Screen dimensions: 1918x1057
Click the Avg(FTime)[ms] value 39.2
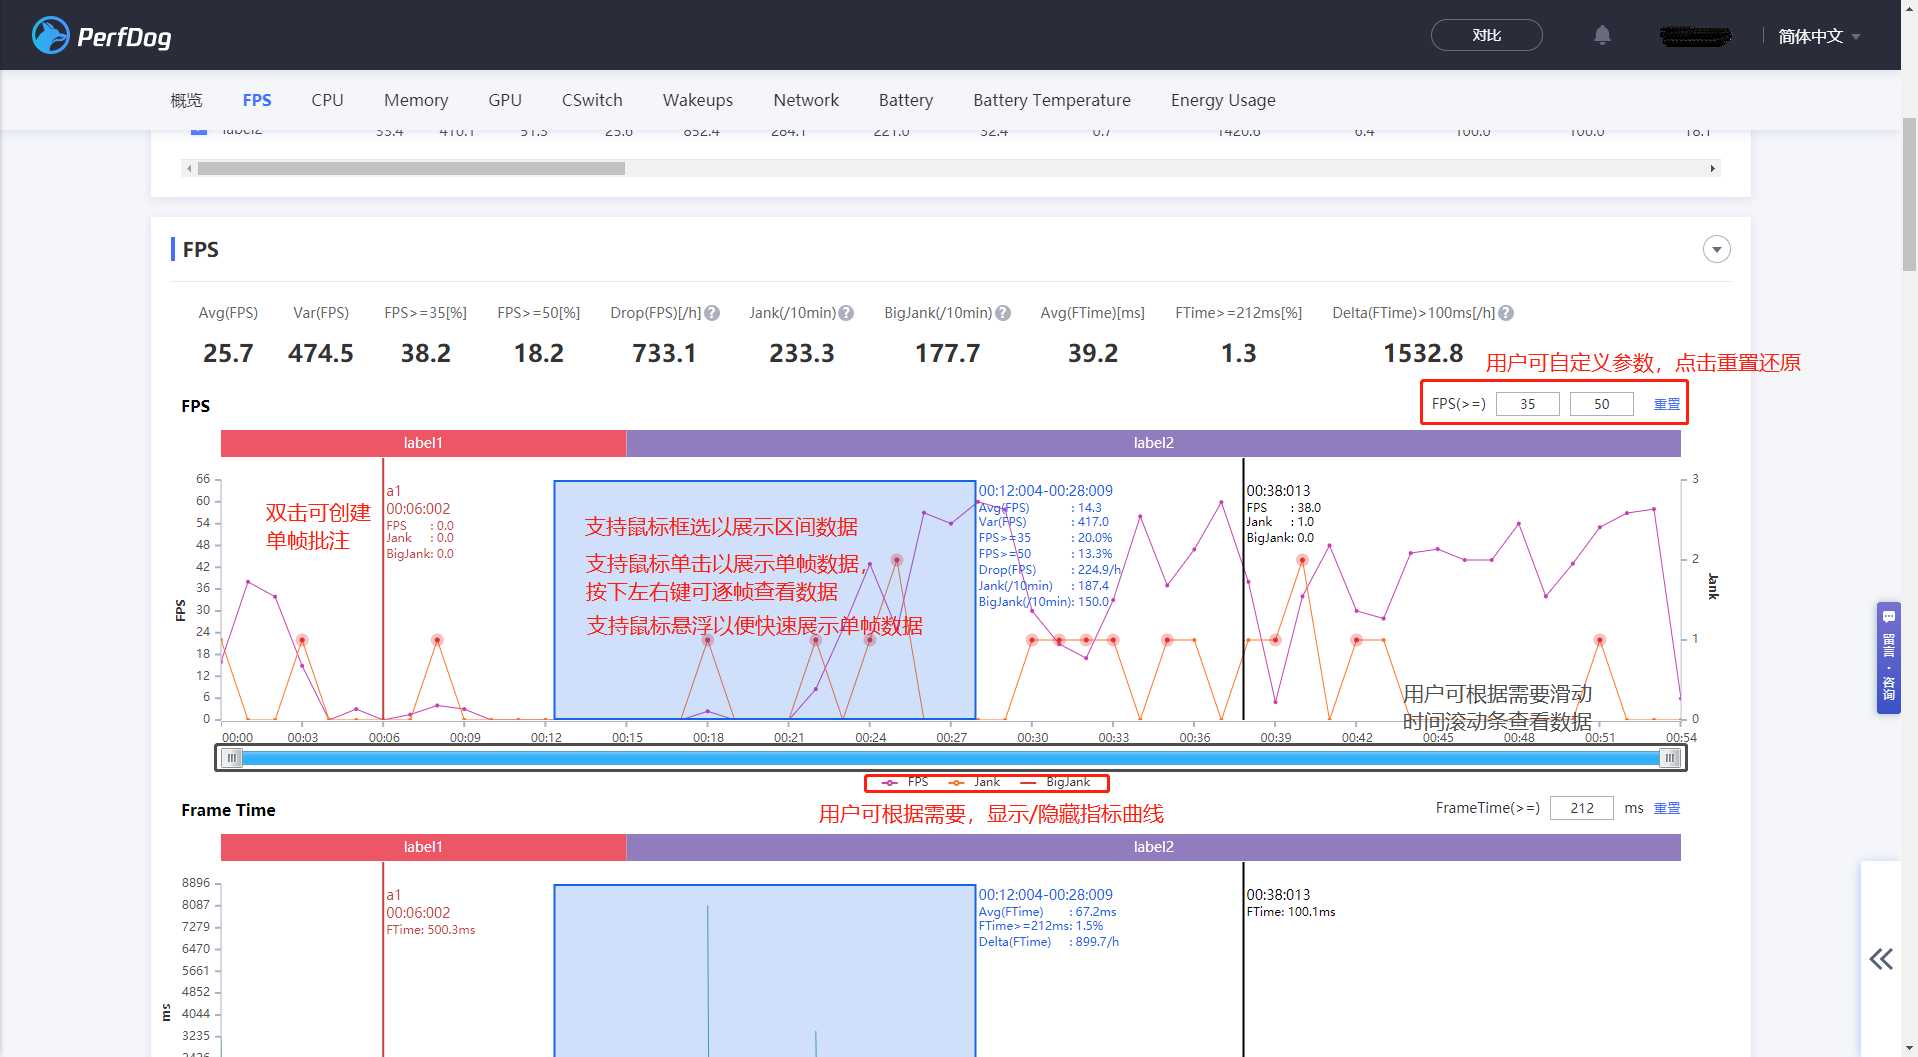click(x=1093, y=353)
